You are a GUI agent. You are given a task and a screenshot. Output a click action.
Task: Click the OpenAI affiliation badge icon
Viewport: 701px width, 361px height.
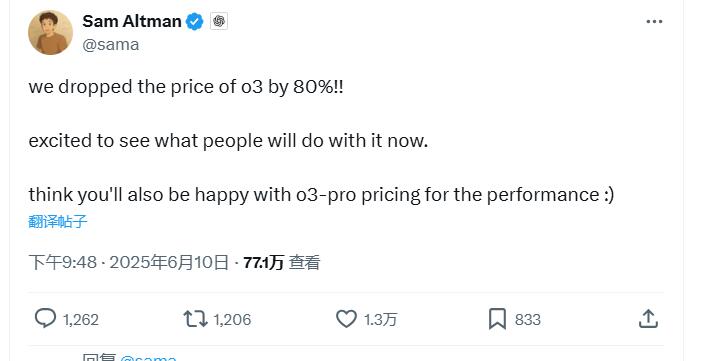(219, 21)
